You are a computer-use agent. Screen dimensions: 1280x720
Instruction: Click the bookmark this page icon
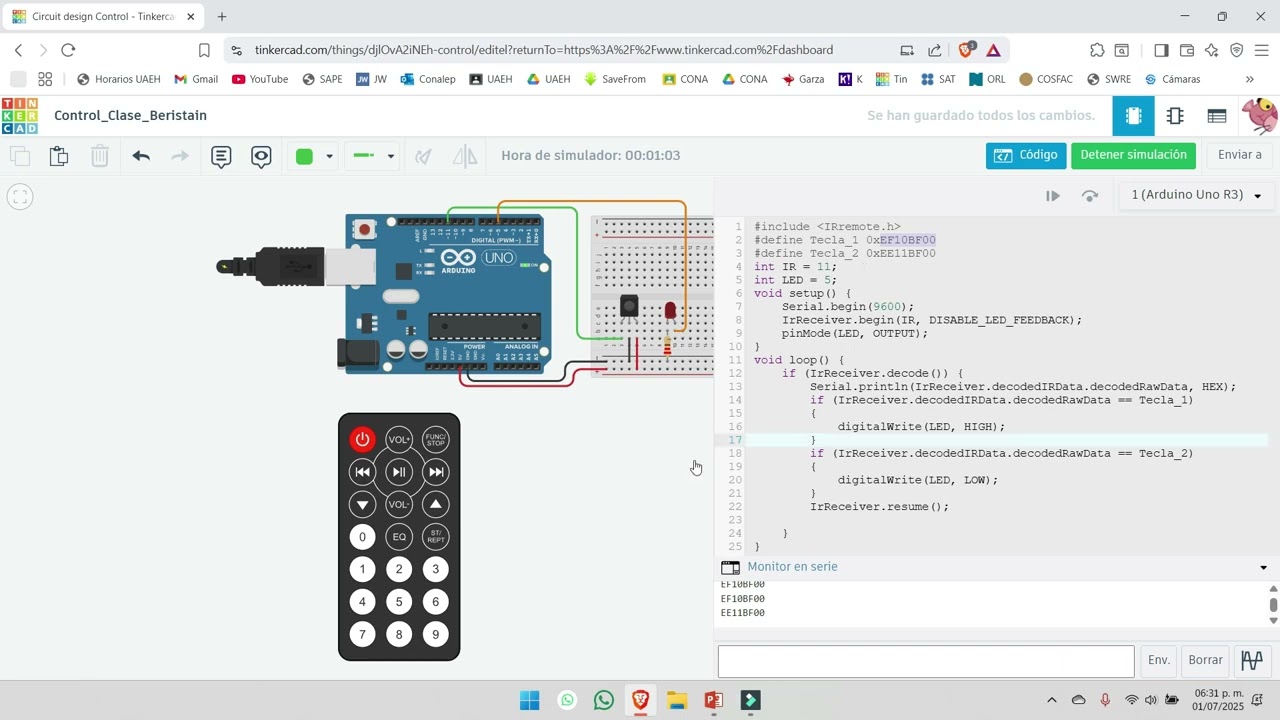click(x=204, y=50)
